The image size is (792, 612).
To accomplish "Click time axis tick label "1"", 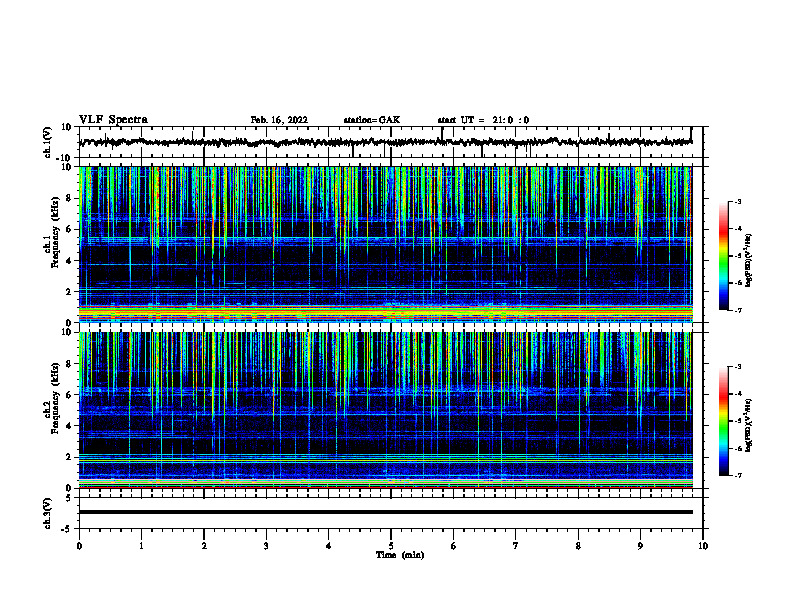I will pyautogui.click(x=141, y=546).
